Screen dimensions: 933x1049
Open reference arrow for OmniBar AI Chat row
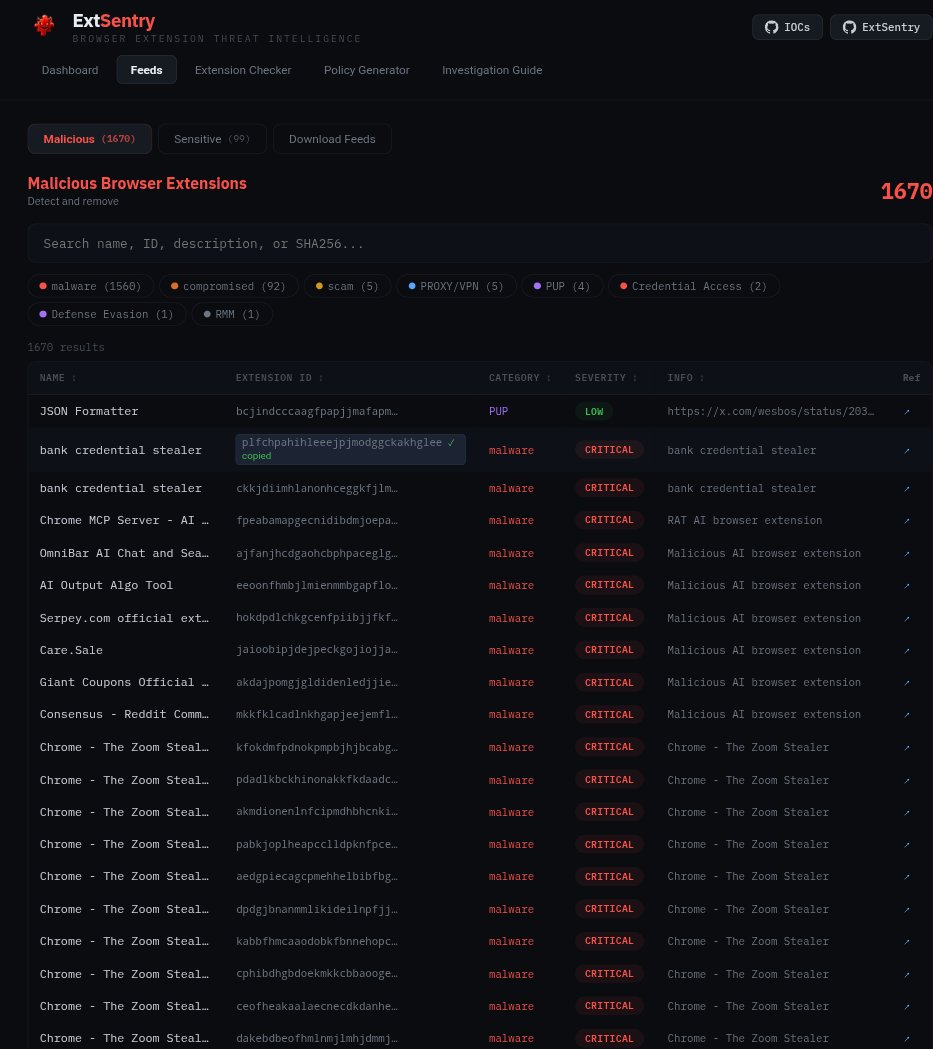tap(907, 553)
